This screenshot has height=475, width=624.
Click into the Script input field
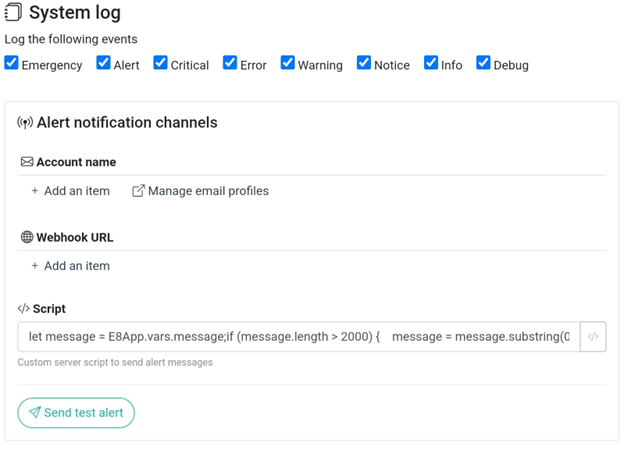298,337
